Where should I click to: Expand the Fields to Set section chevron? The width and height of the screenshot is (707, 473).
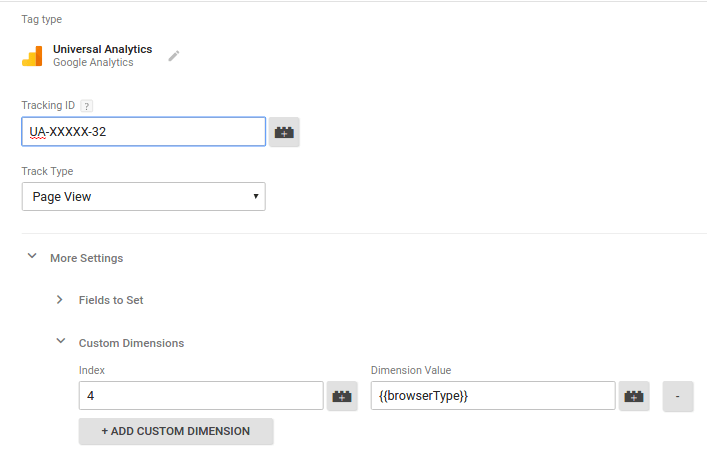[60, 299]
